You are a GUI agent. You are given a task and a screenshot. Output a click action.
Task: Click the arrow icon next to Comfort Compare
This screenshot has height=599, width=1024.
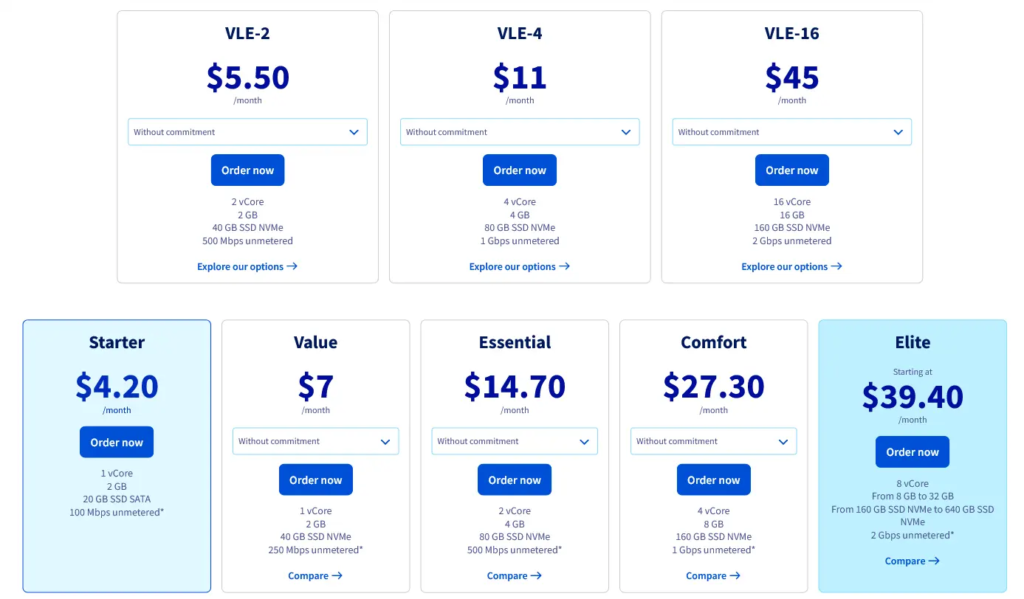pyautogui.click(x=735, y=576)
